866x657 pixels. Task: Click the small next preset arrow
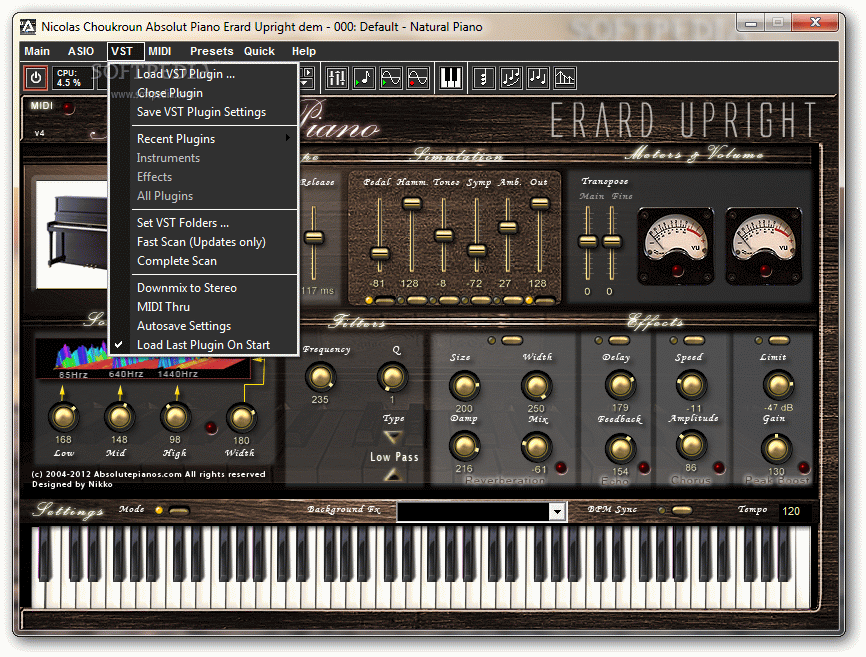pos(307,73)
